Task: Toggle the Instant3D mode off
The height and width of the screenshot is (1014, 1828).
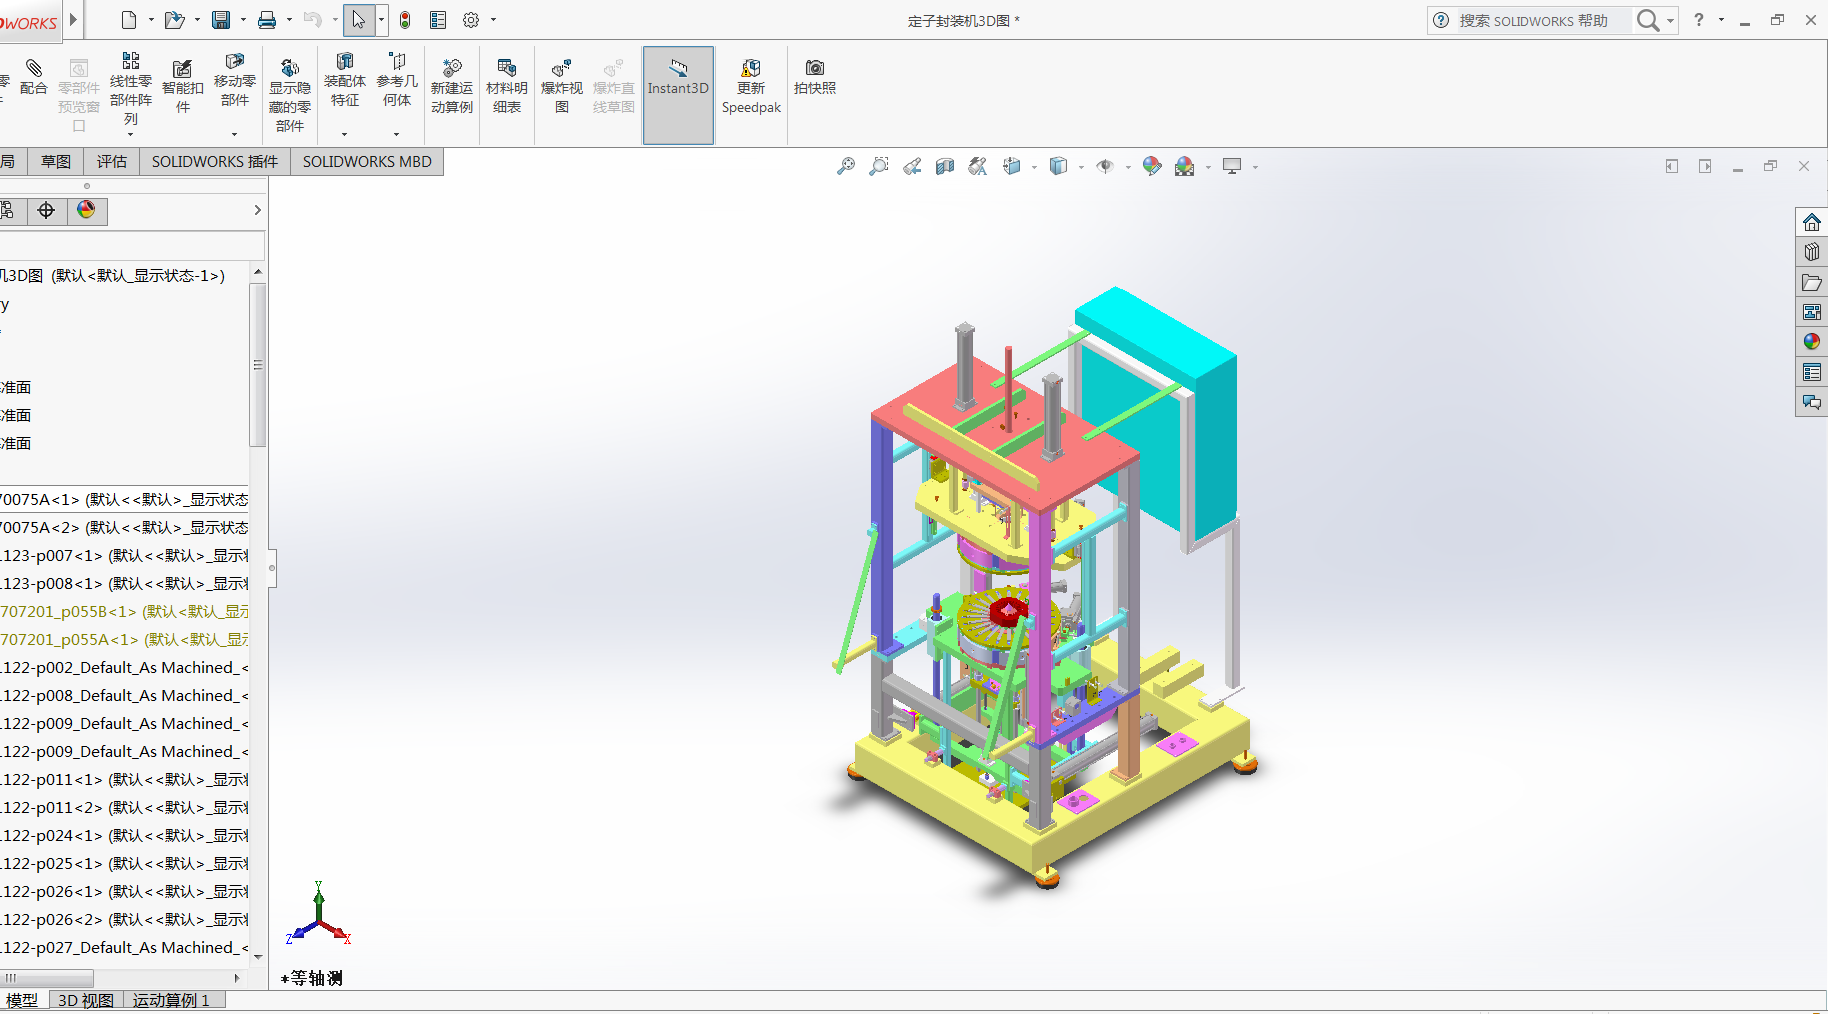Action: coord(678,88)
